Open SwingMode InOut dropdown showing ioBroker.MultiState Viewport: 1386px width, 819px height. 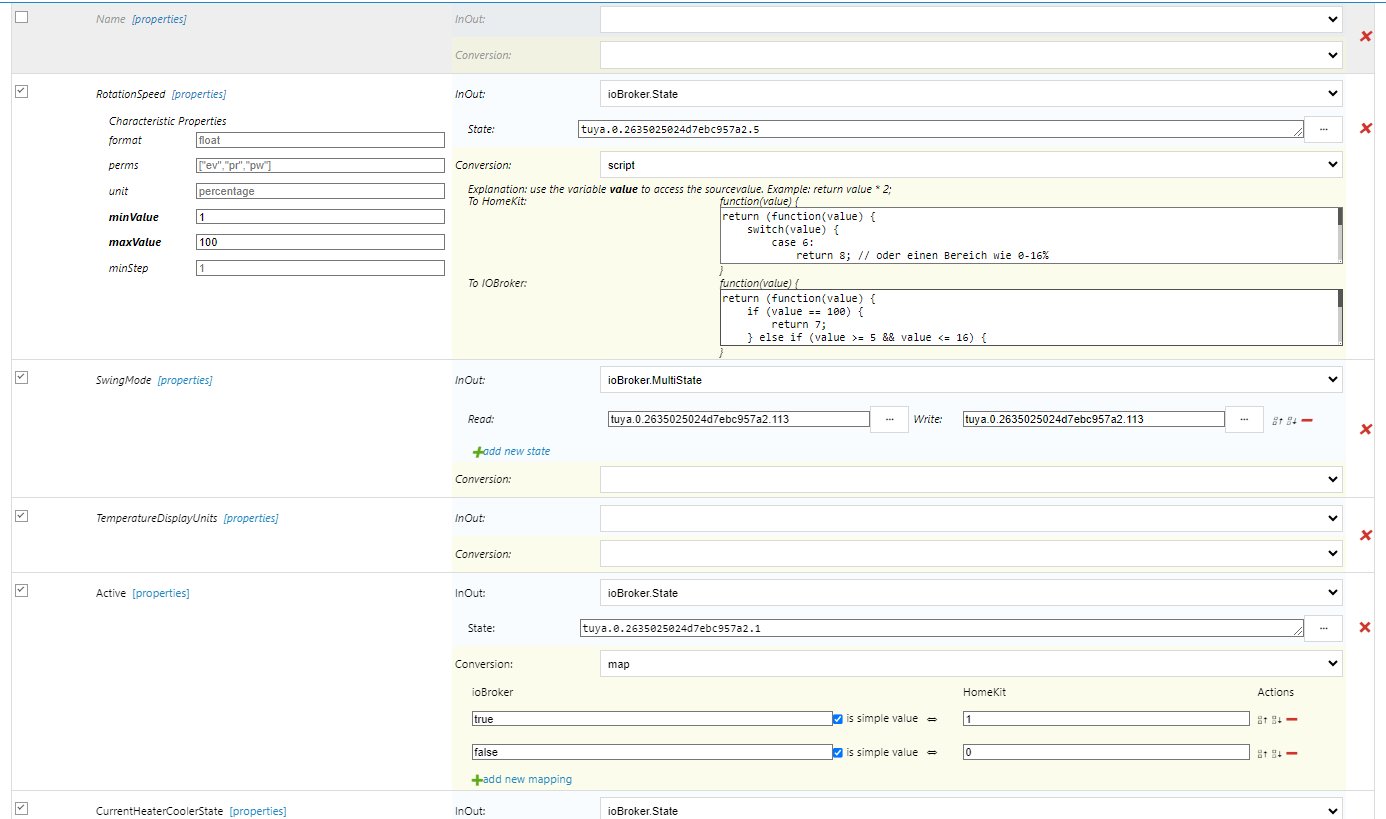[971, 380]
